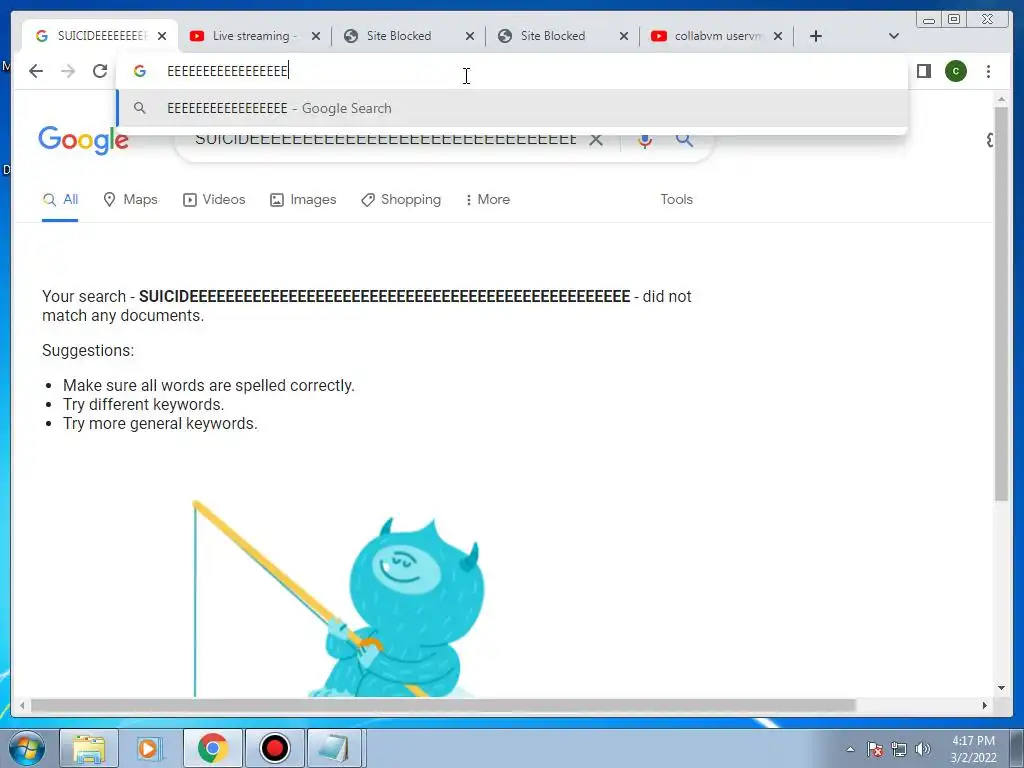The width and height of the screenshot is (1024, 768).
Task: Open the notepad-like app in taskbar
Action: click(334, 748)
